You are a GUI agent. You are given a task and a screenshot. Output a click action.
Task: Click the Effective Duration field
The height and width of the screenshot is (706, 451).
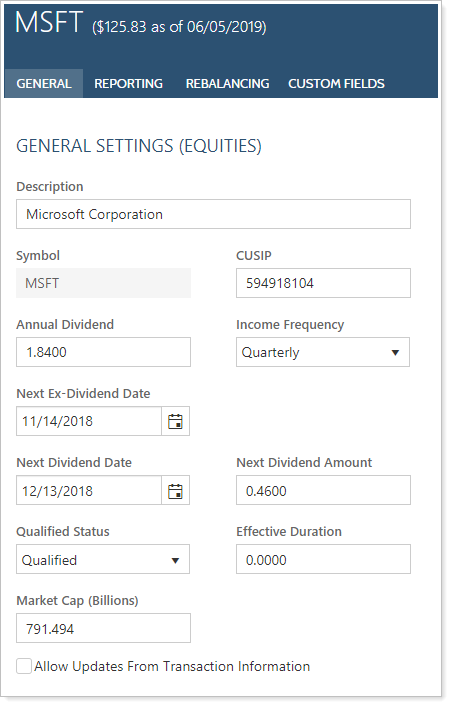[x=323, y=559]
